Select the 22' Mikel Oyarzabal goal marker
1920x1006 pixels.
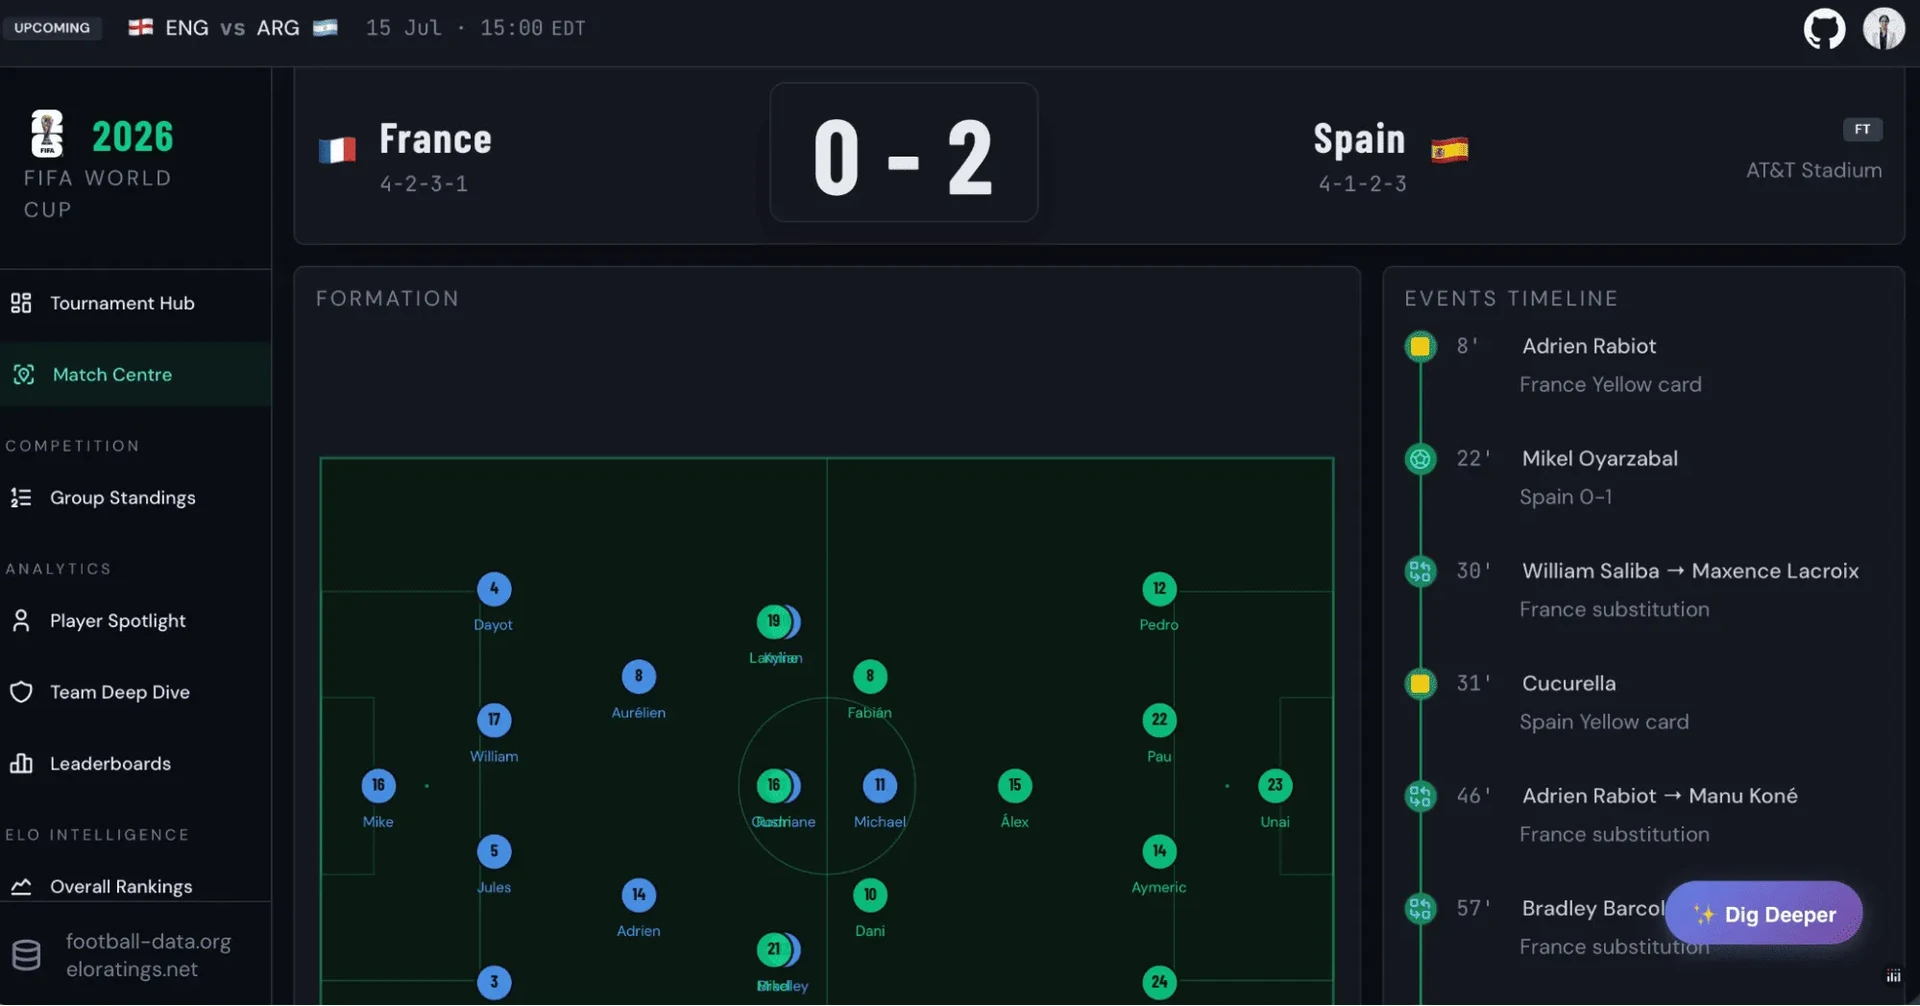tap(1420, 459)
